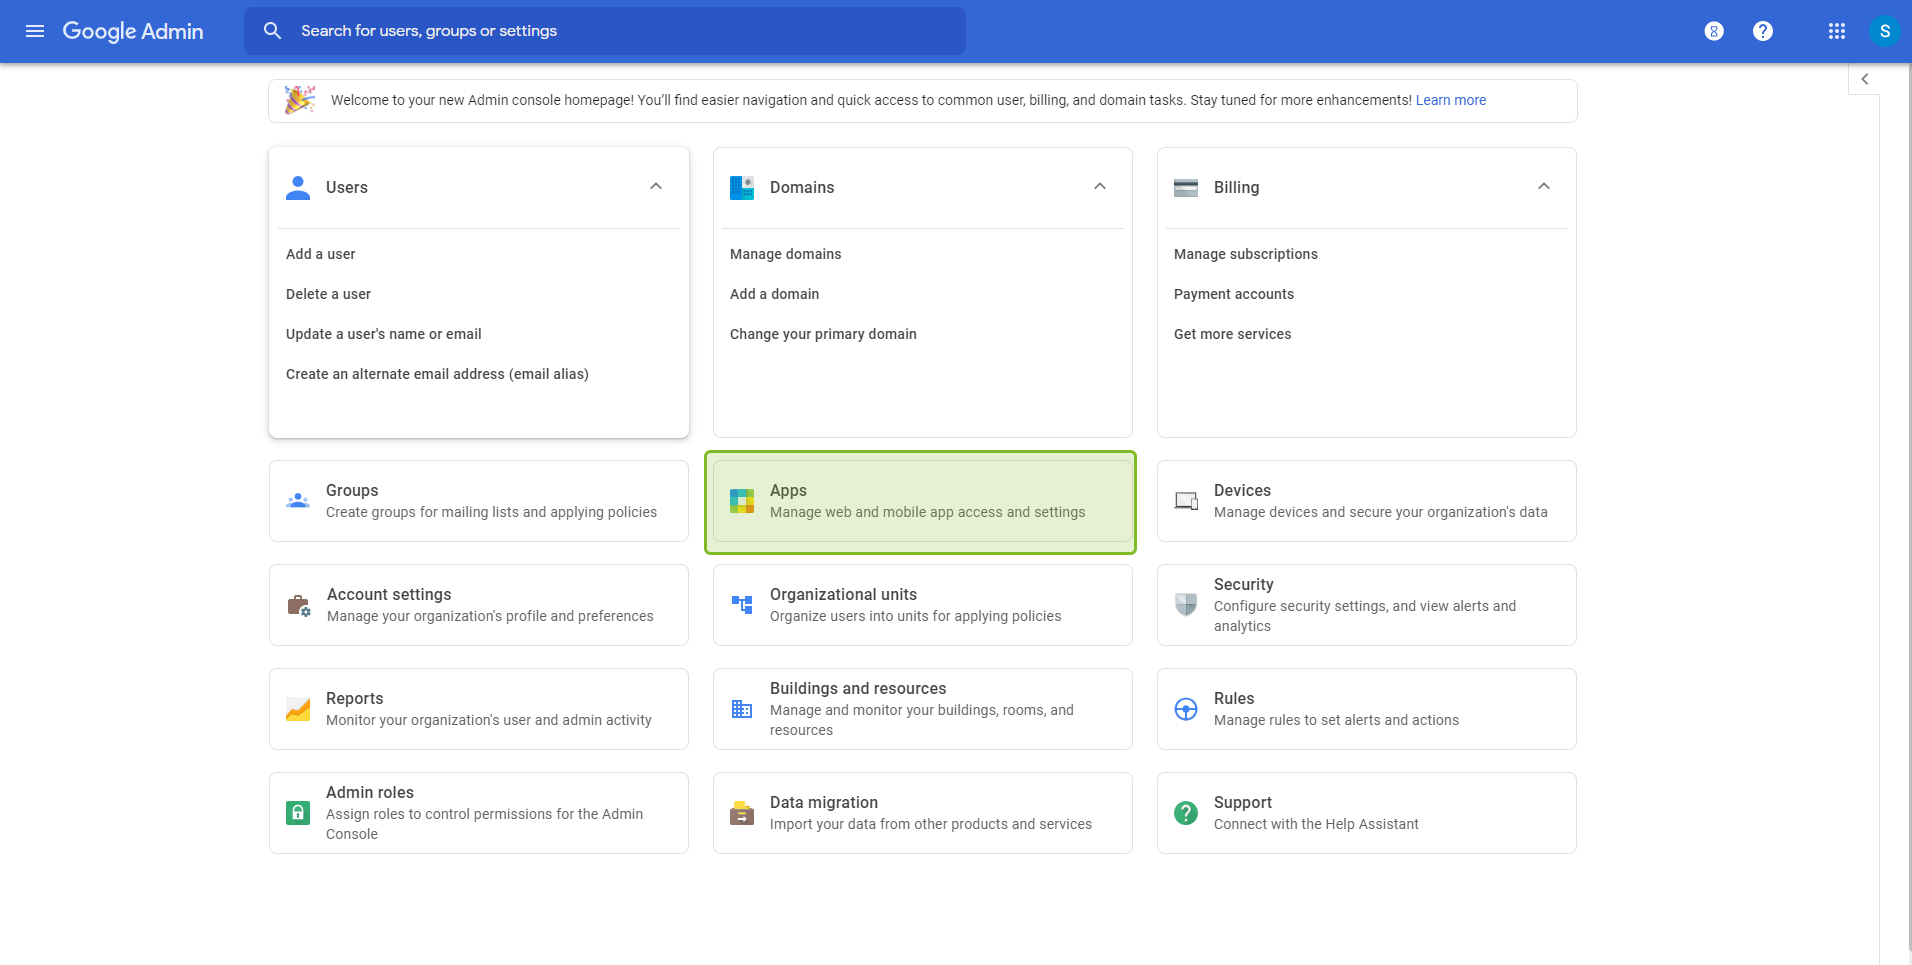Open the Organizational units title
The width and height of the screenshot is (1912, 965).
[843, 595]
